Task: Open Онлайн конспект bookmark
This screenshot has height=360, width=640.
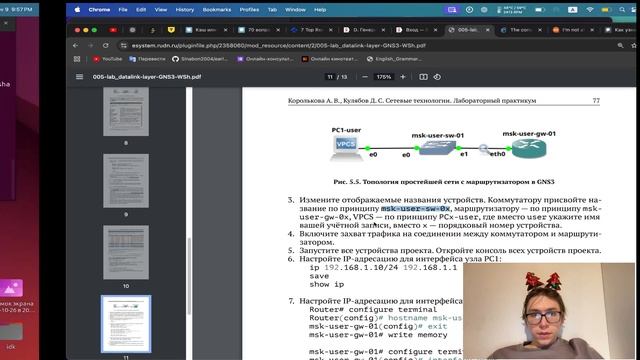Action: [x=329, y=59]
